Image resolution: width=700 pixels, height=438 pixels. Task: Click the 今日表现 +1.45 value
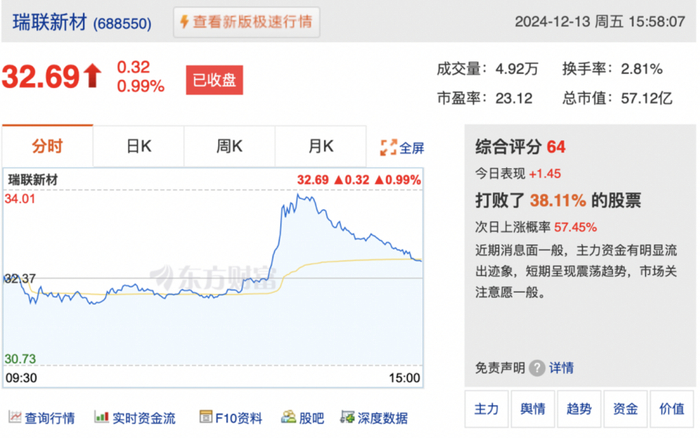(545, 174)
